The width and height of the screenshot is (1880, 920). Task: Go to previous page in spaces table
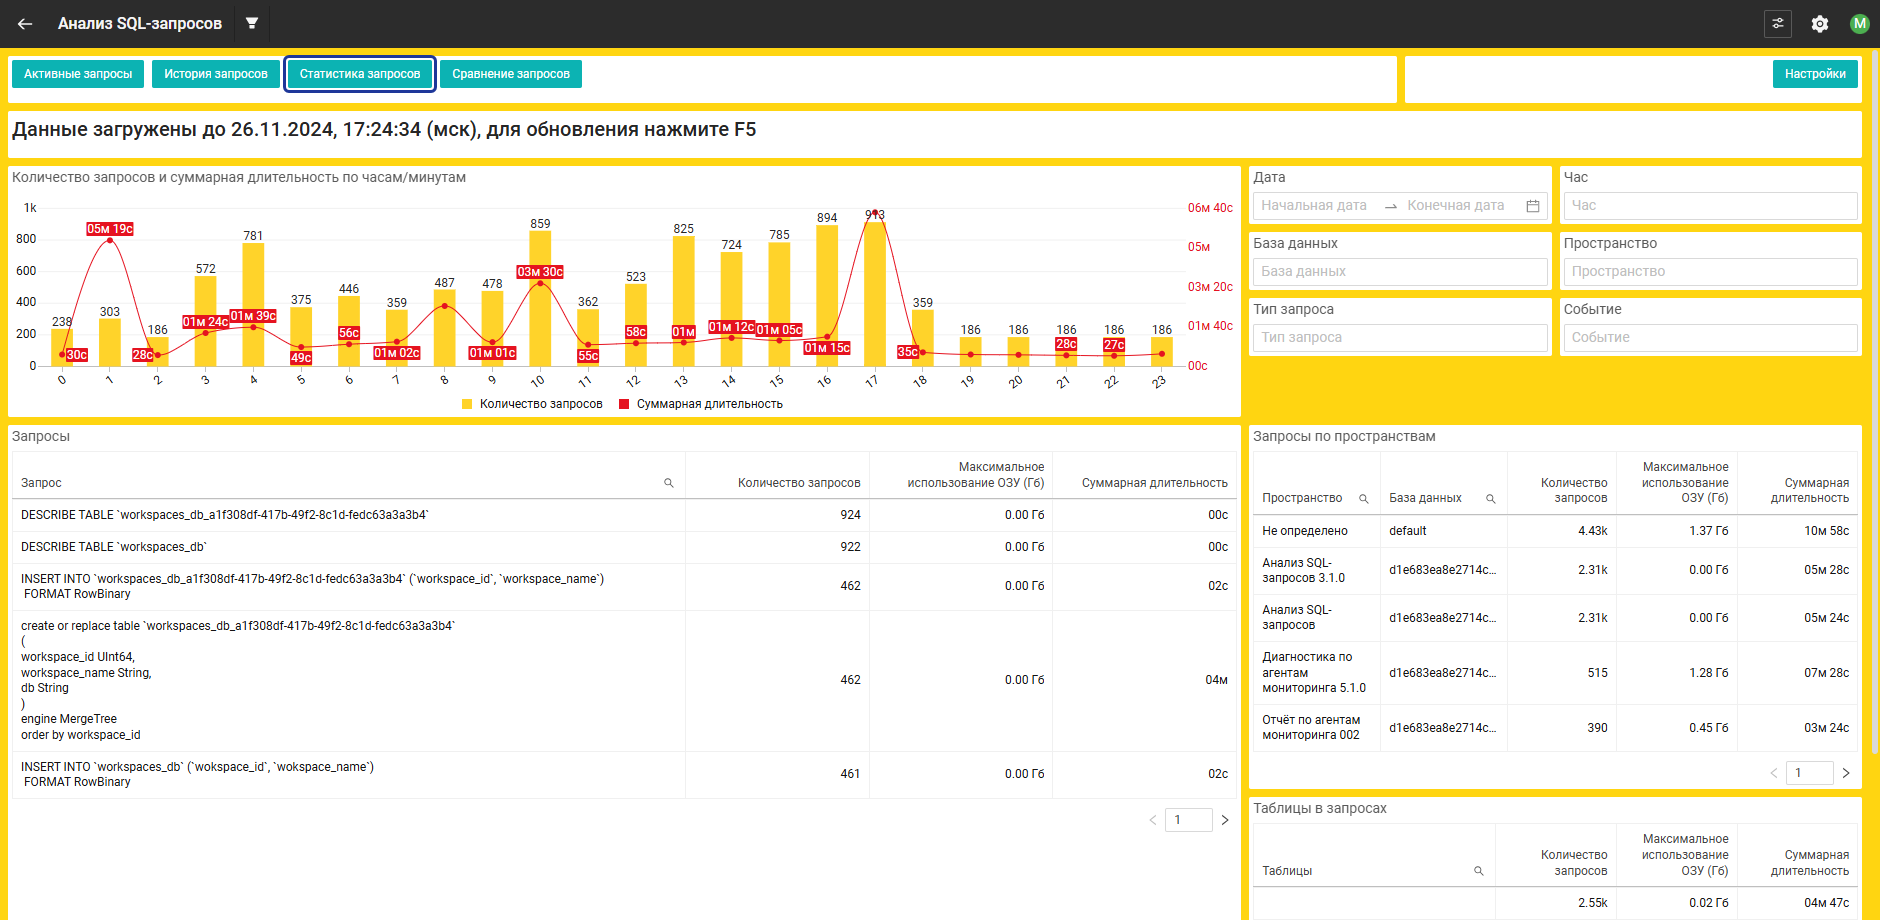[1774, 773]
